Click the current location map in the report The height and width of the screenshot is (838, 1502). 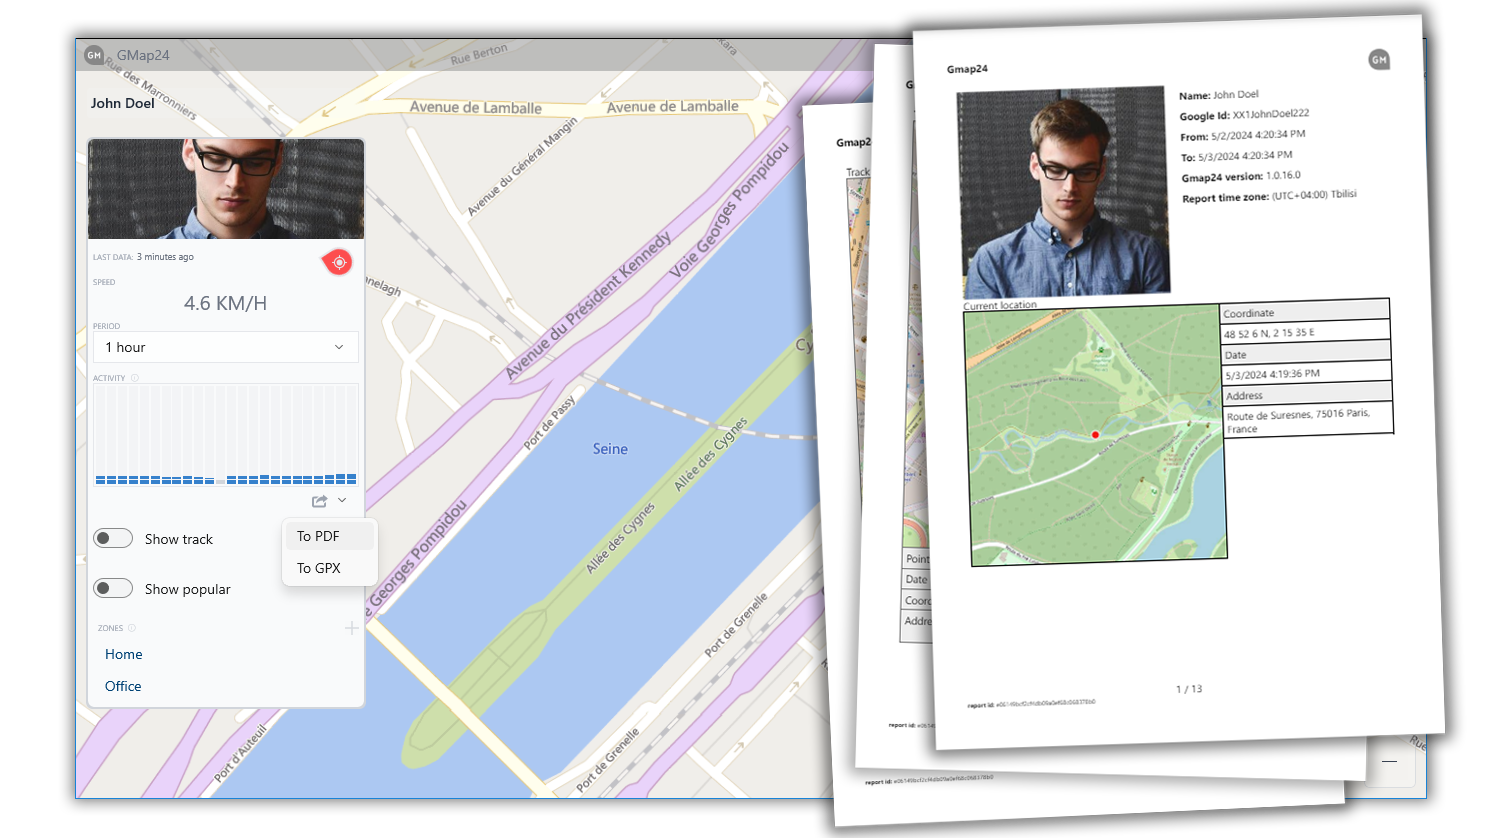(x=1095, y=435)
